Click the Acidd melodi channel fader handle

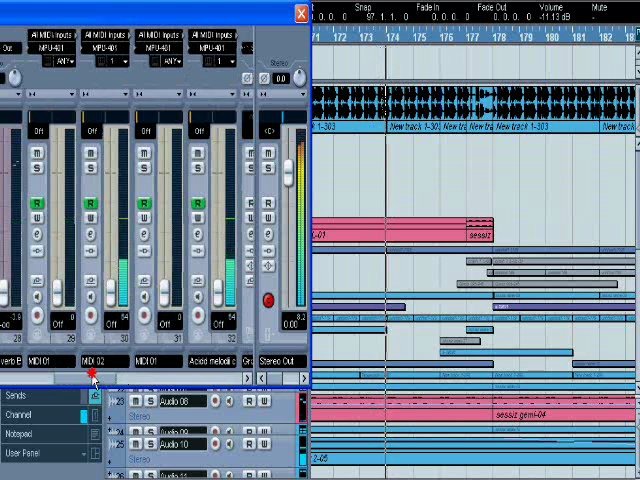tap(218, 293)
